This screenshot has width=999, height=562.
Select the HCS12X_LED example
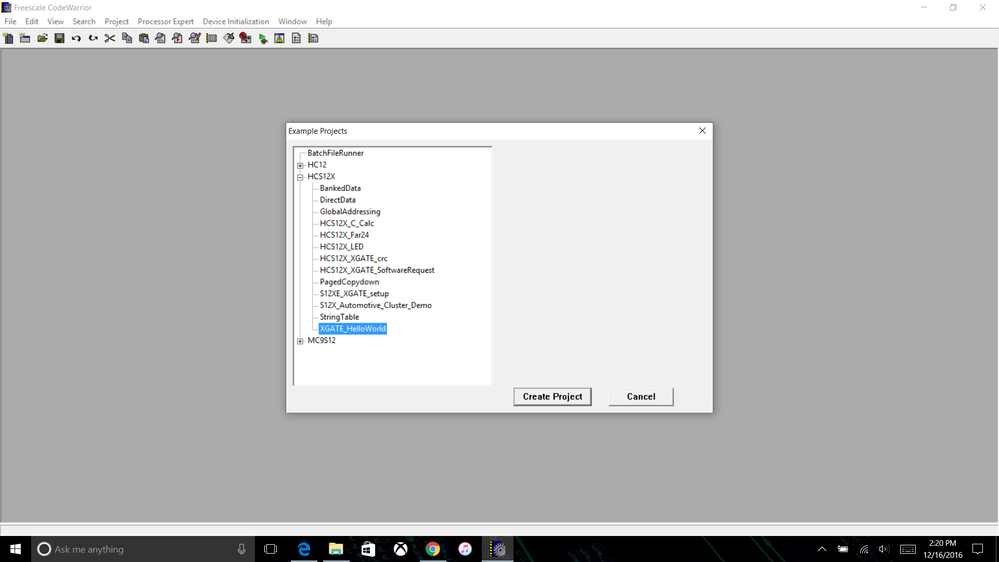(x=341, y=247)
